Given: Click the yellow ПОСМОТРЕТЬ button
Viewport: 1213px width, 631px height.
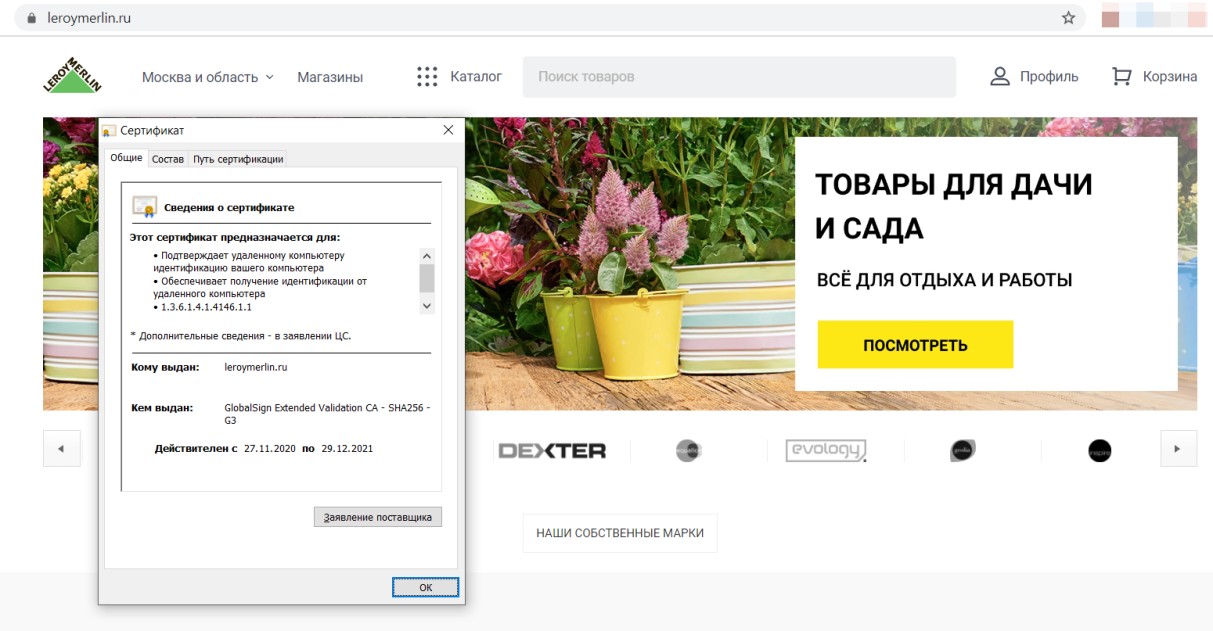Looking at the screenshot, I should tap(915, 345).
